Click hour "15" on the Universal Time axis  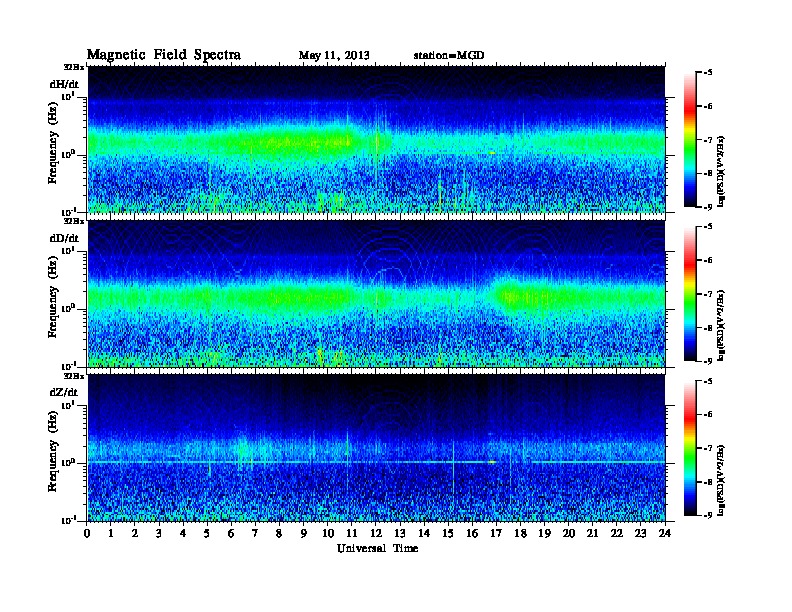[x=448, y=533]
